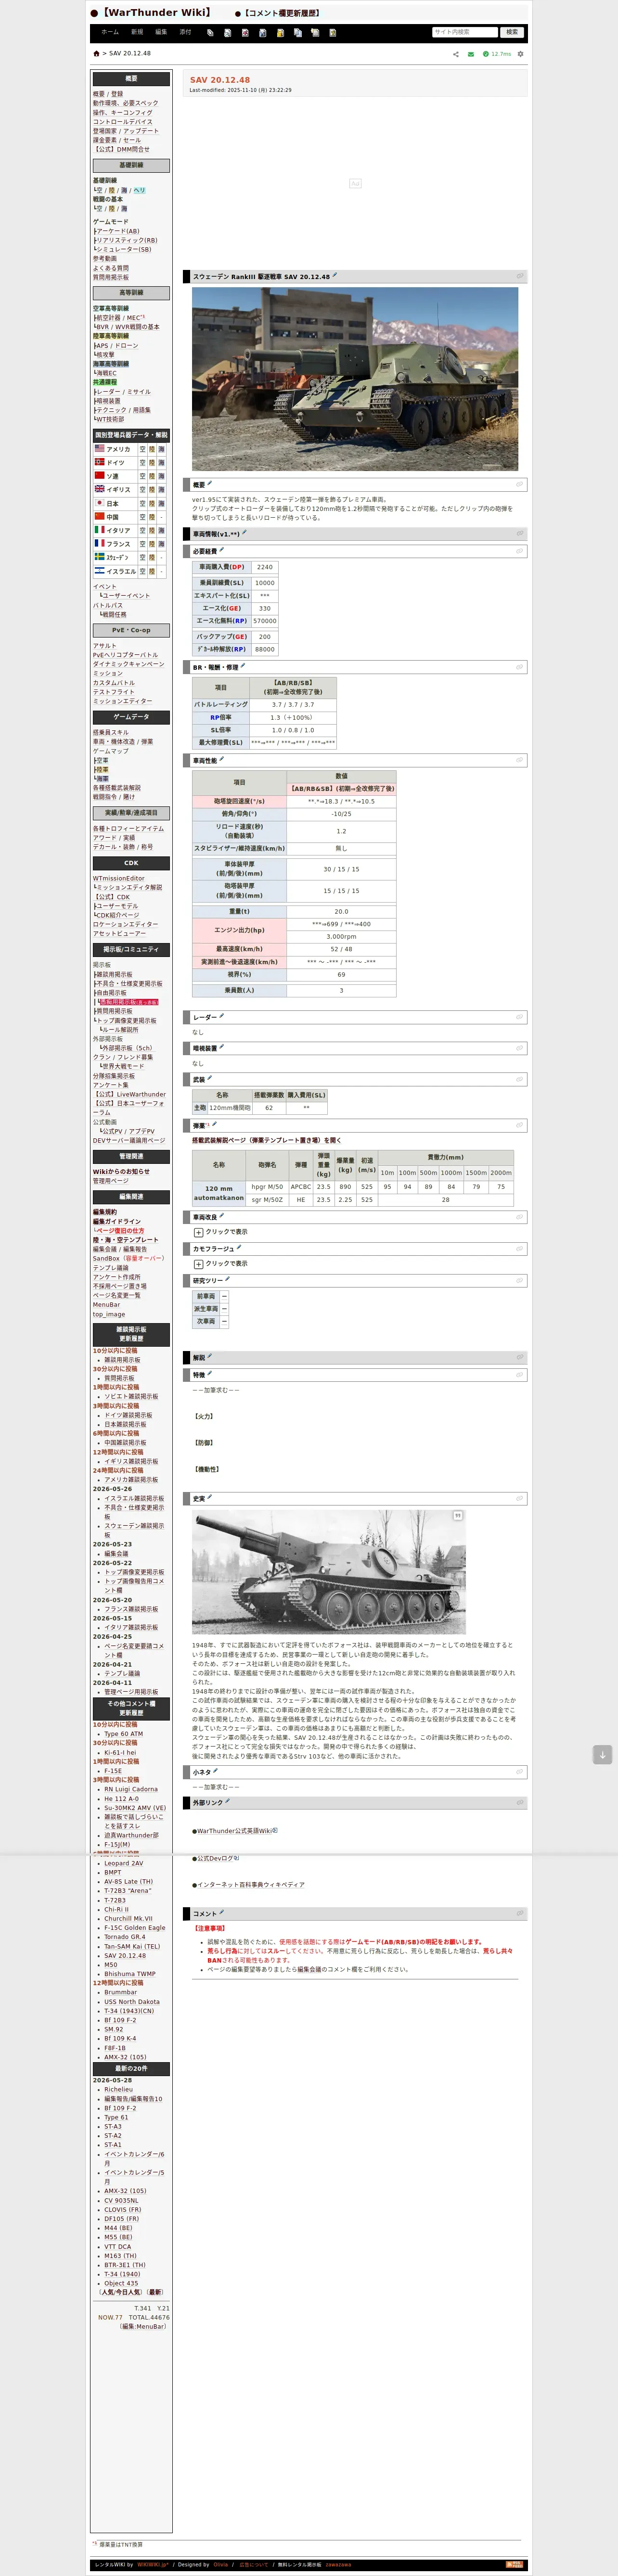
Task: Open the コメント欄更新履歴 header link
Action: (x=281, y=13)
